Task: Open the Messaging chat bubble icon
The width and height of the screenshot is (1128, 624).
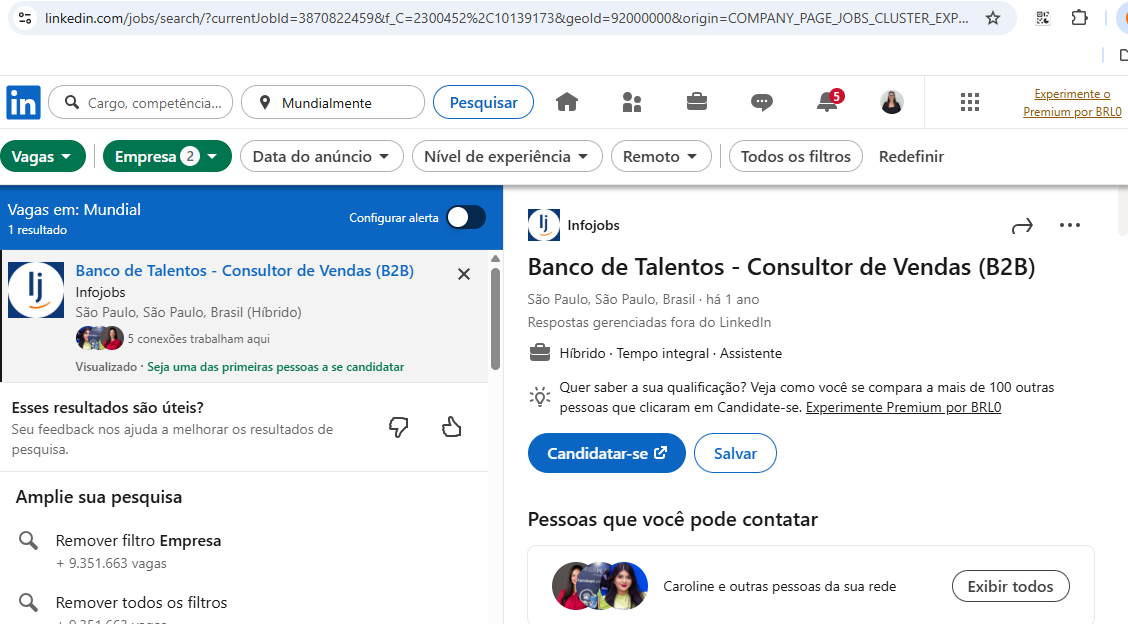Action: coord(762,102)
